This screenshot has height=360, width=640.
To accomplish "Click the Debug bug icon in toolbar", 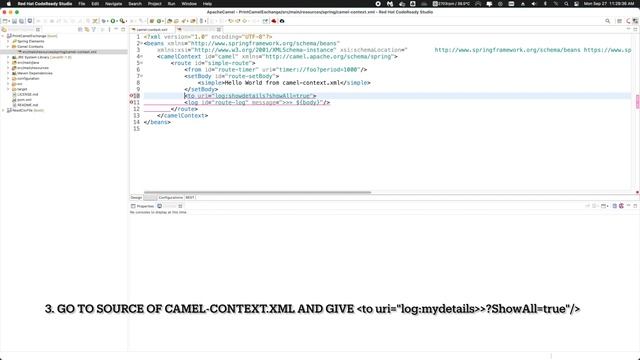I will (104, 21).
